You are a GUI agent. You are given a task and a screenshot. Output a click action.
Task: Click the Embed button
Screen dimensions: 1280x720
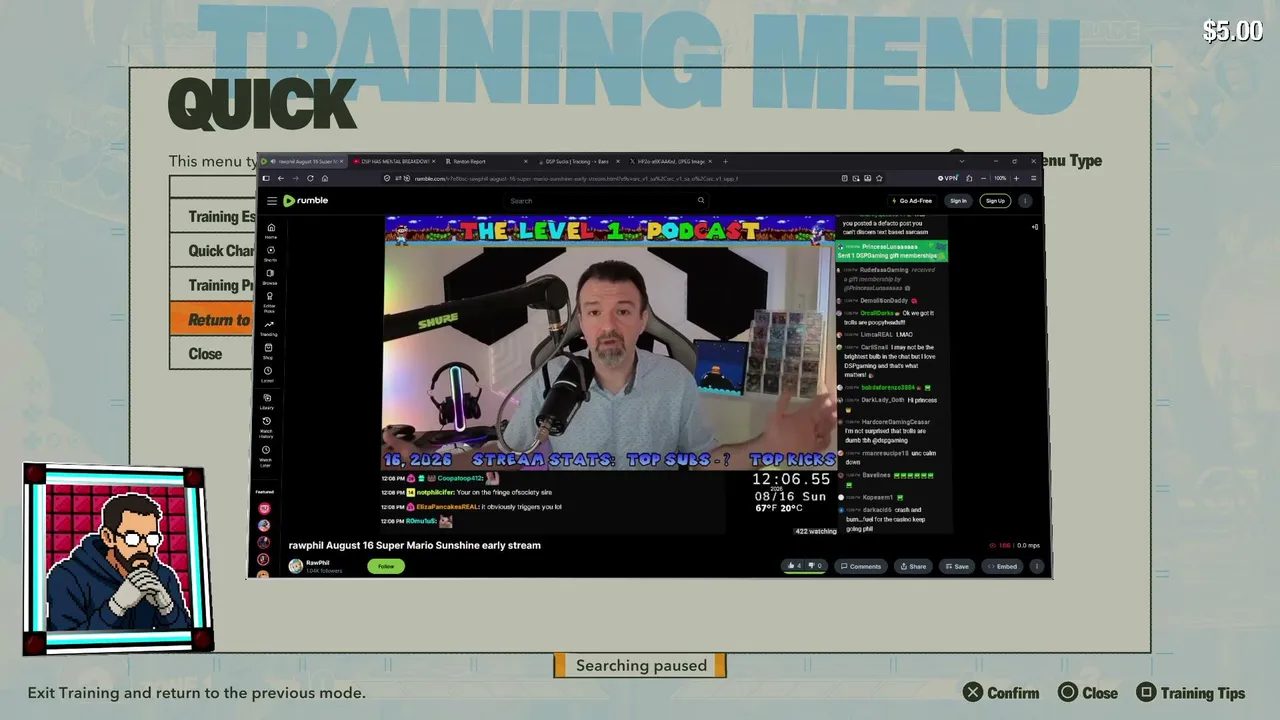click(1002, 566)
